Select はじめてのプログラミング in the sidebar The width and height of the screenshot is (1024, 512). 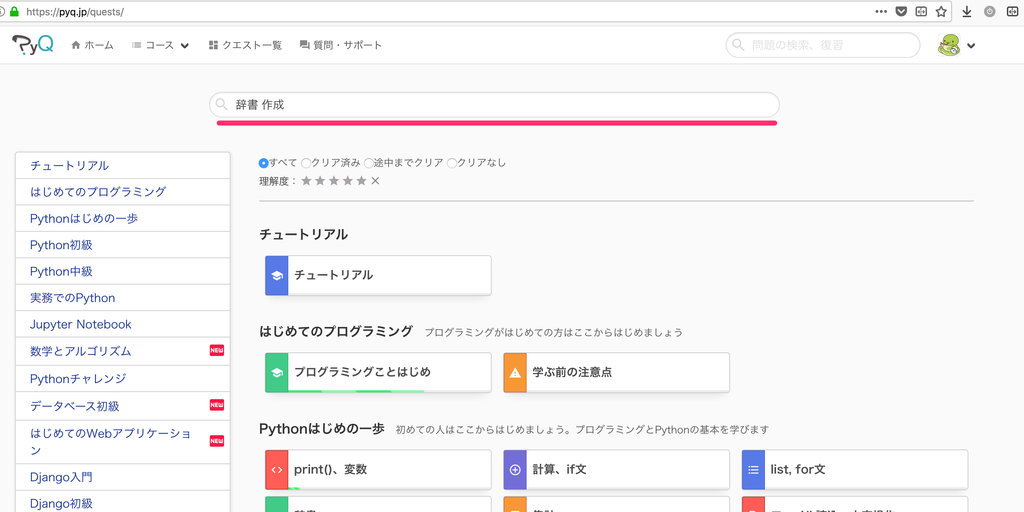pyautogui.click(x=123, y=192)
